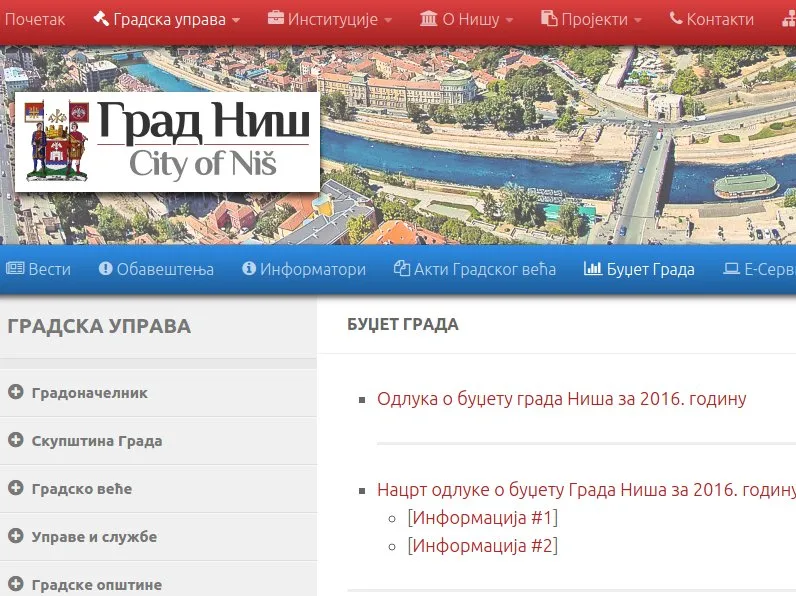
Task: Click the copy icon beside Пројекти
Action: click(549, 19)
